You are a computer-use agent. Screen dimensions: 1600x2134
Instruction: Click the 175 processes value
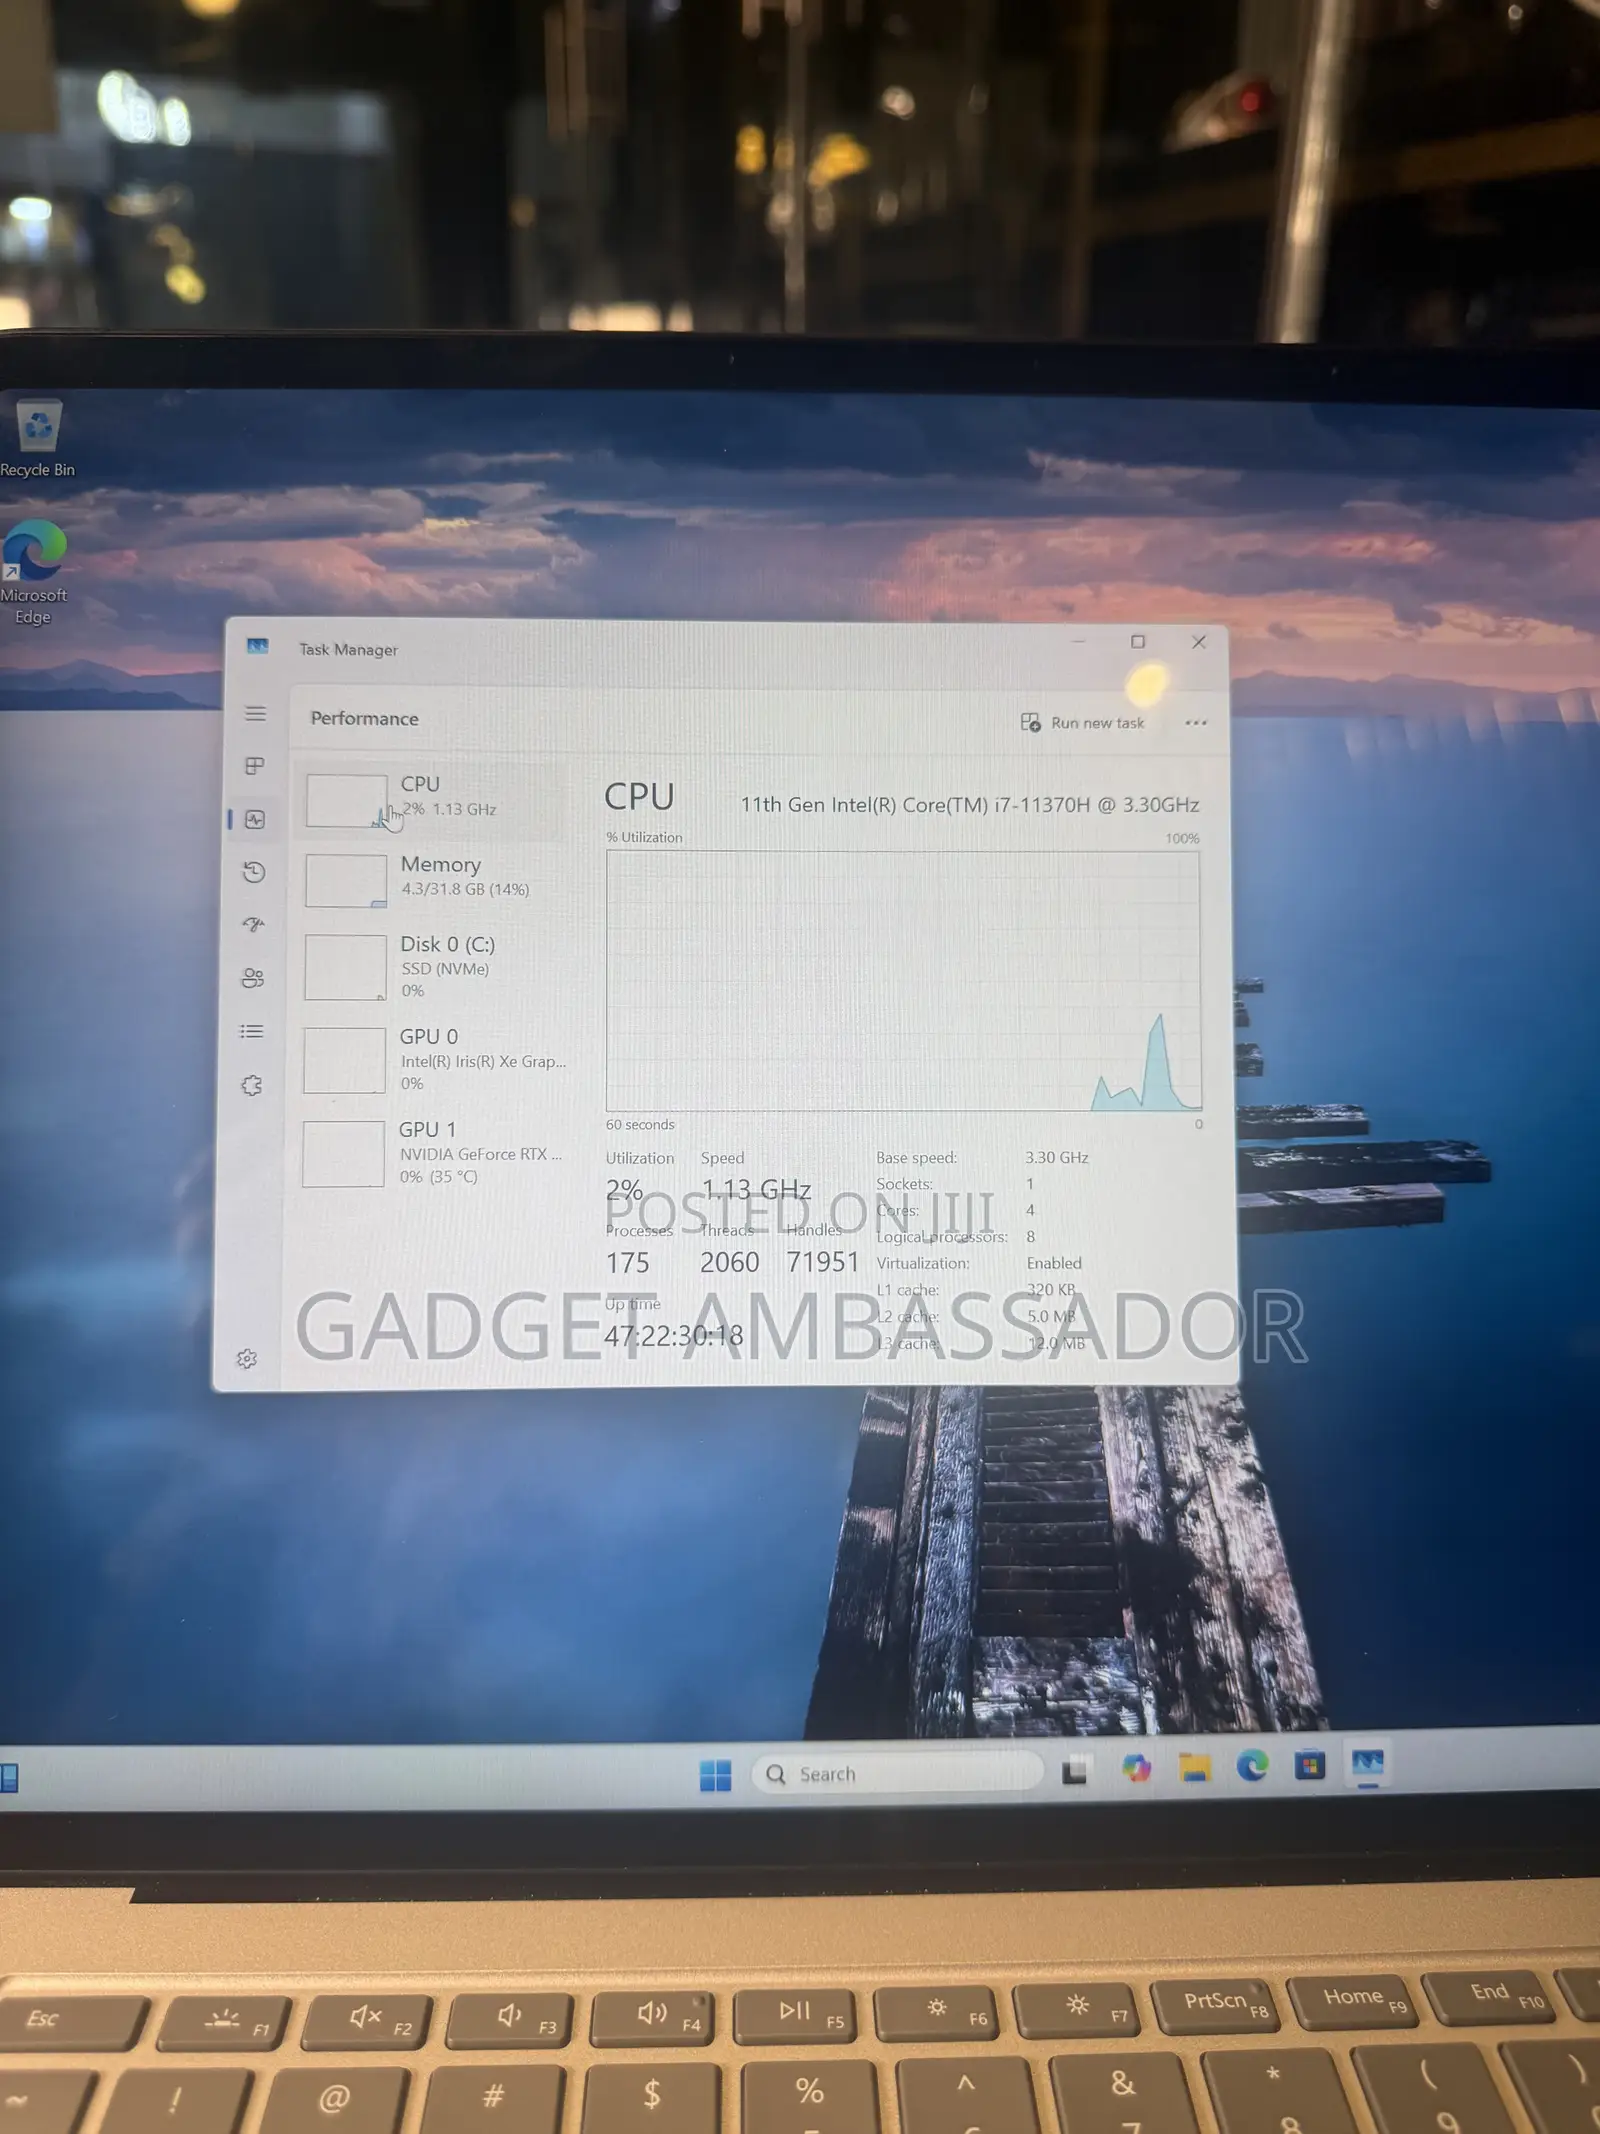point(627,1263)
